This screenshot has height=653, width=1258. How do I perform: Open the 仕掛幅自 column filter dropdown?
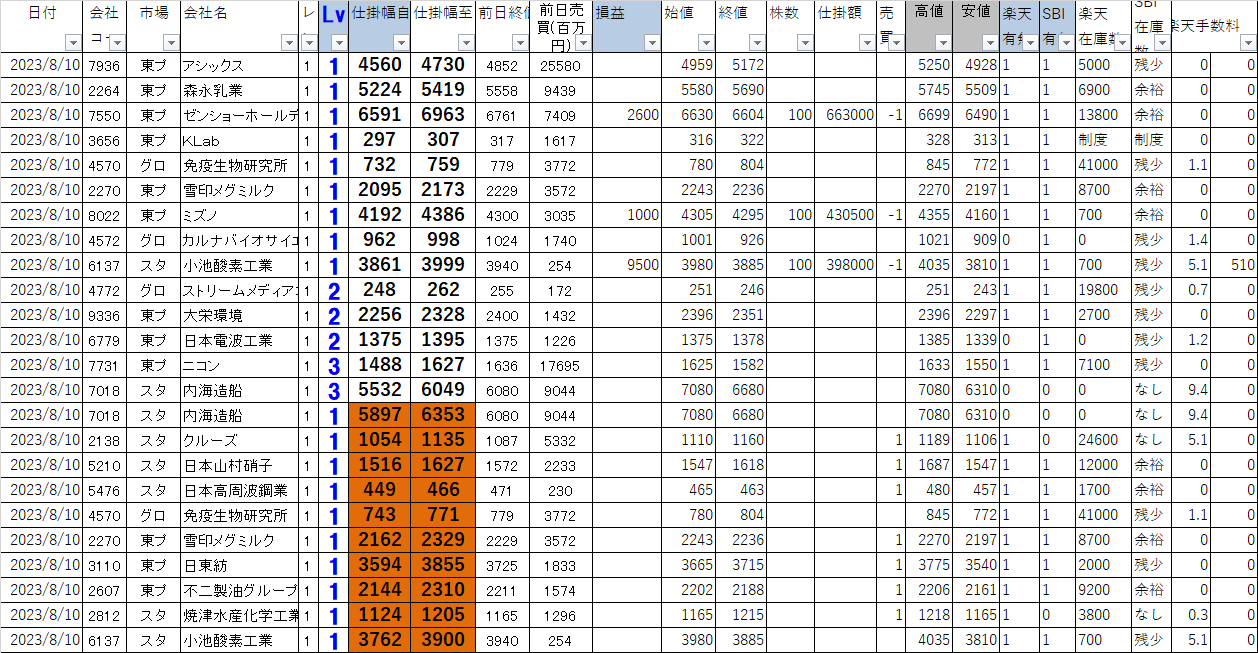pos(401,43)
